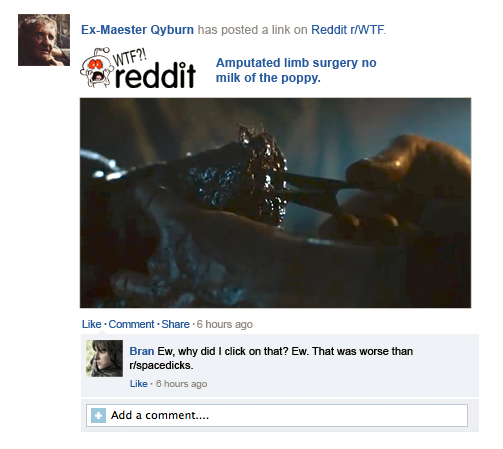Like Bran's comment

139,384
